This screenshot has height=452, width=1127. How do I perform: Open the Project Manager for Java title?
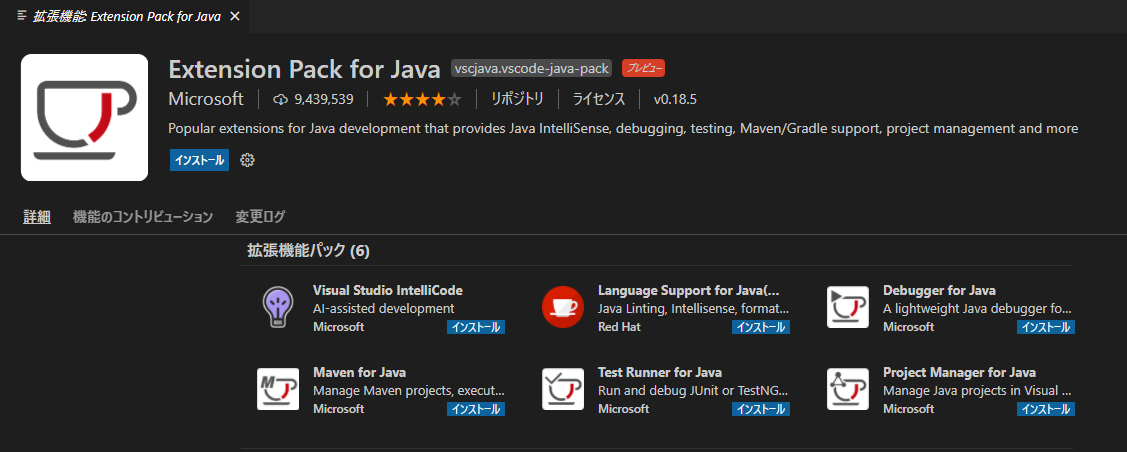[960, 372]
